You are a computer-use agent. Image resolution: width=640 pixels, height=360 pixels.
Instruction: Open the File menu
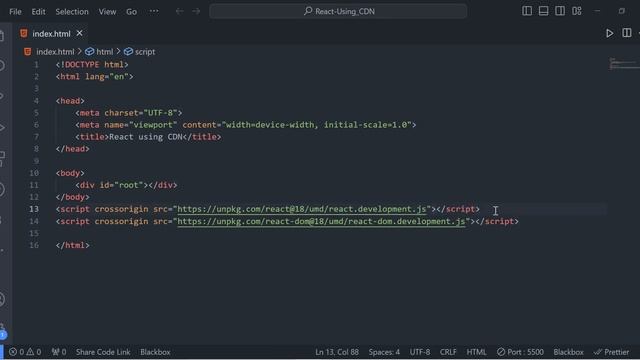[x=15, y=11]
